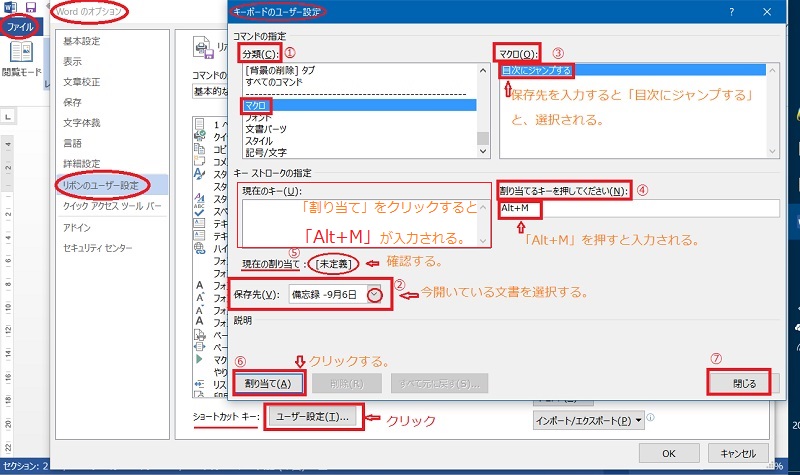Click the tab selector L icon by ruler
Screen dimensions: 800x475
[x=8, y=117]
